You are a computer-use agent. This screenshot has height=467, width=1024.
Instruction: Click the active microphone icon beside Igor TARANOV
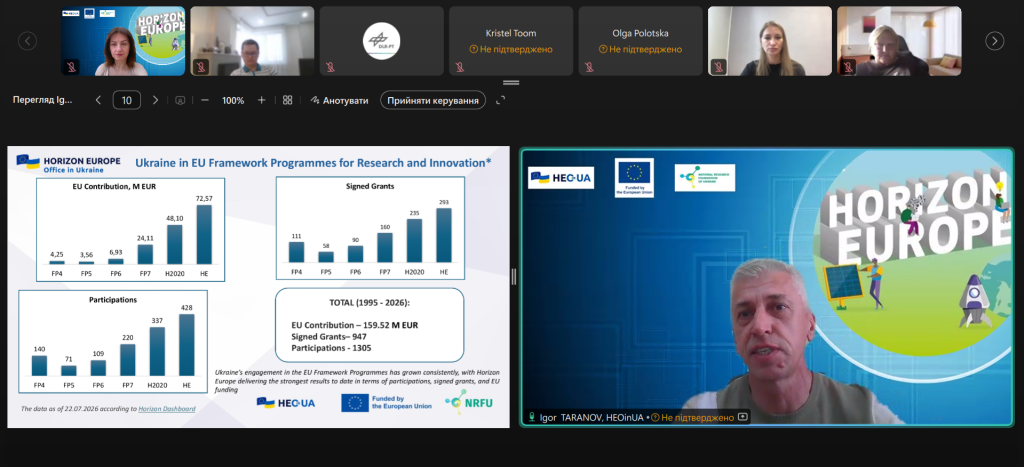pos(532,417)
